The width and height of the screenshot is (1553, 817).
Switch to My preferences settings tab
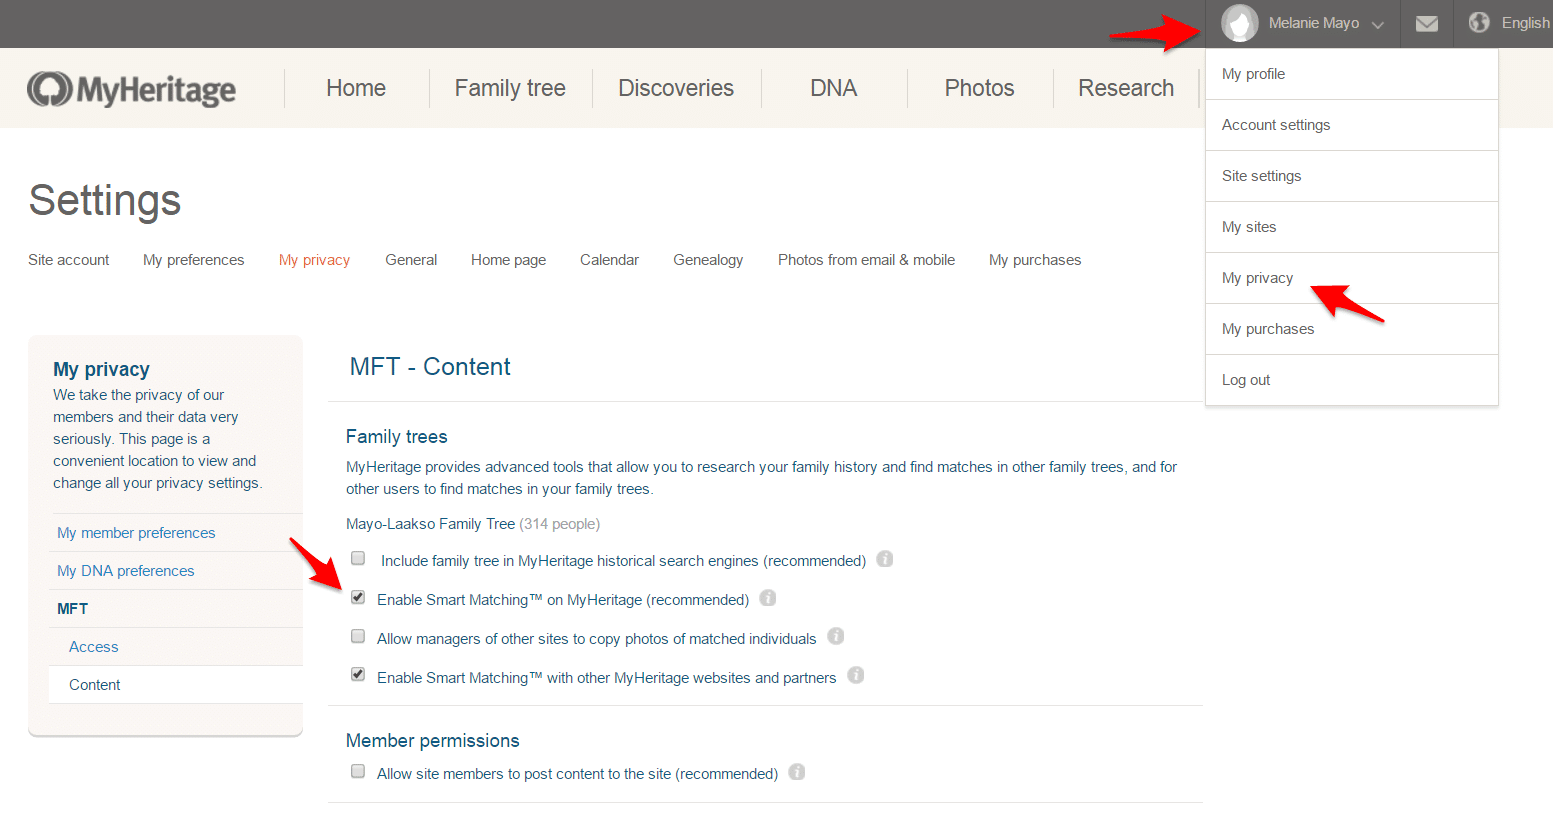pos(194,260)
